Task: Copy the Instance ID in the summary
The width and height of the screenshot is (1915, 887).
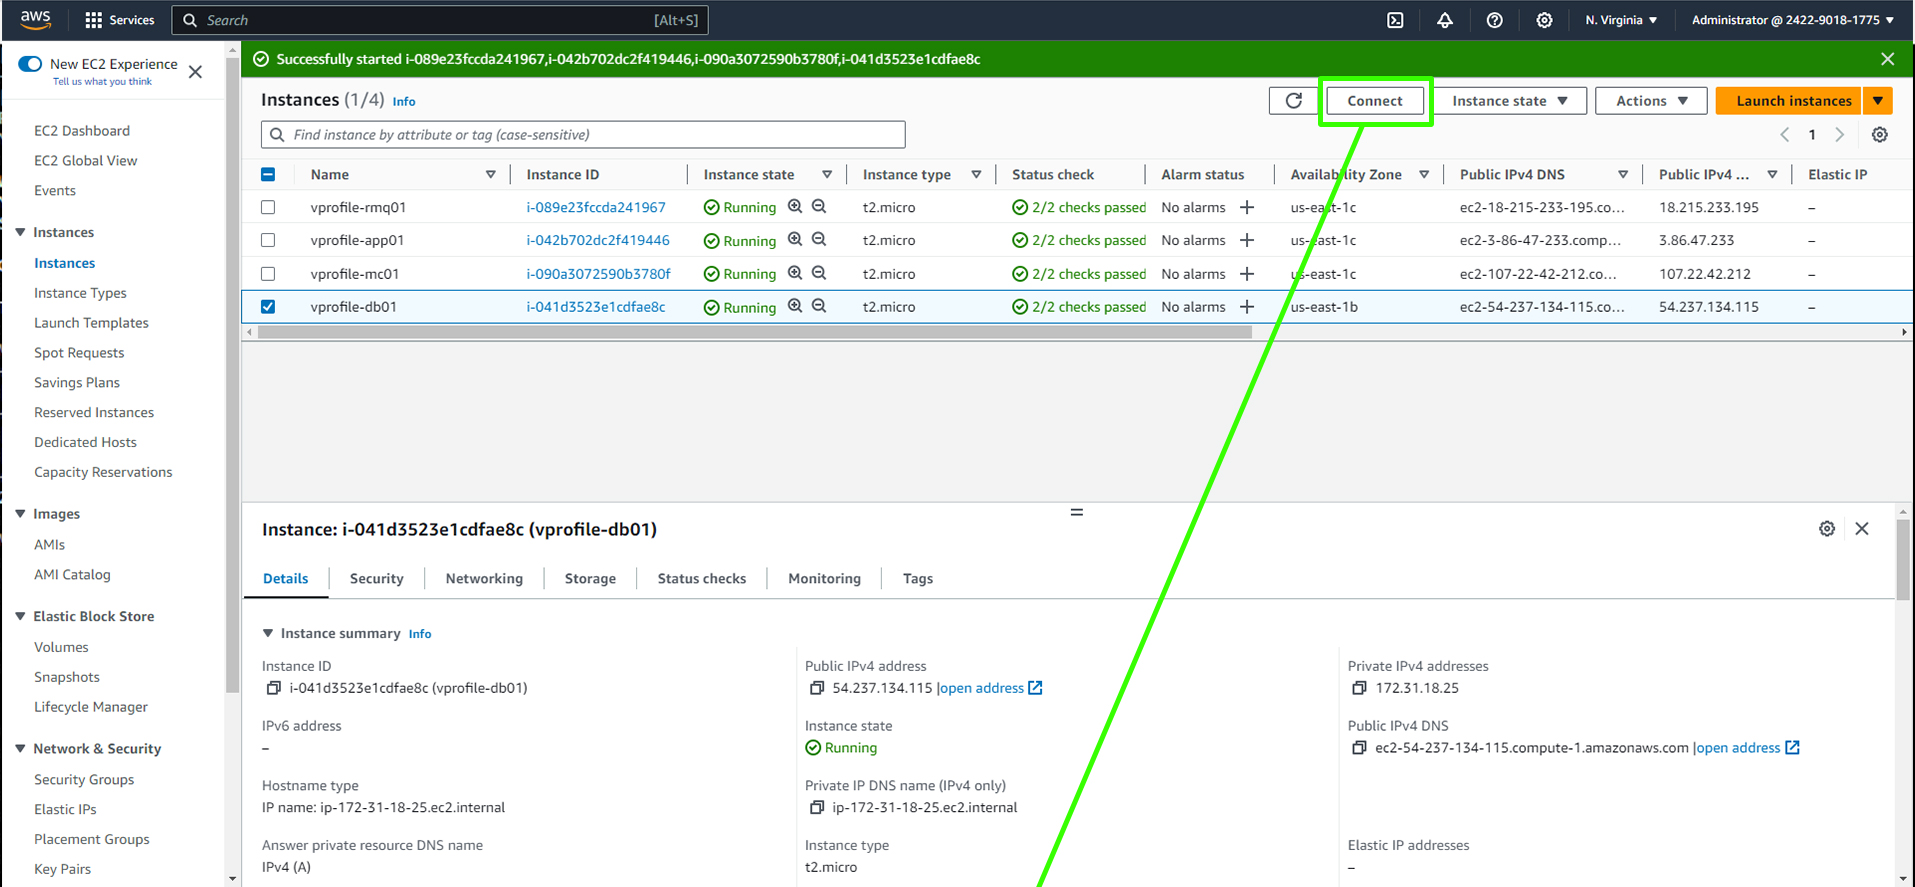Action: 273,688
